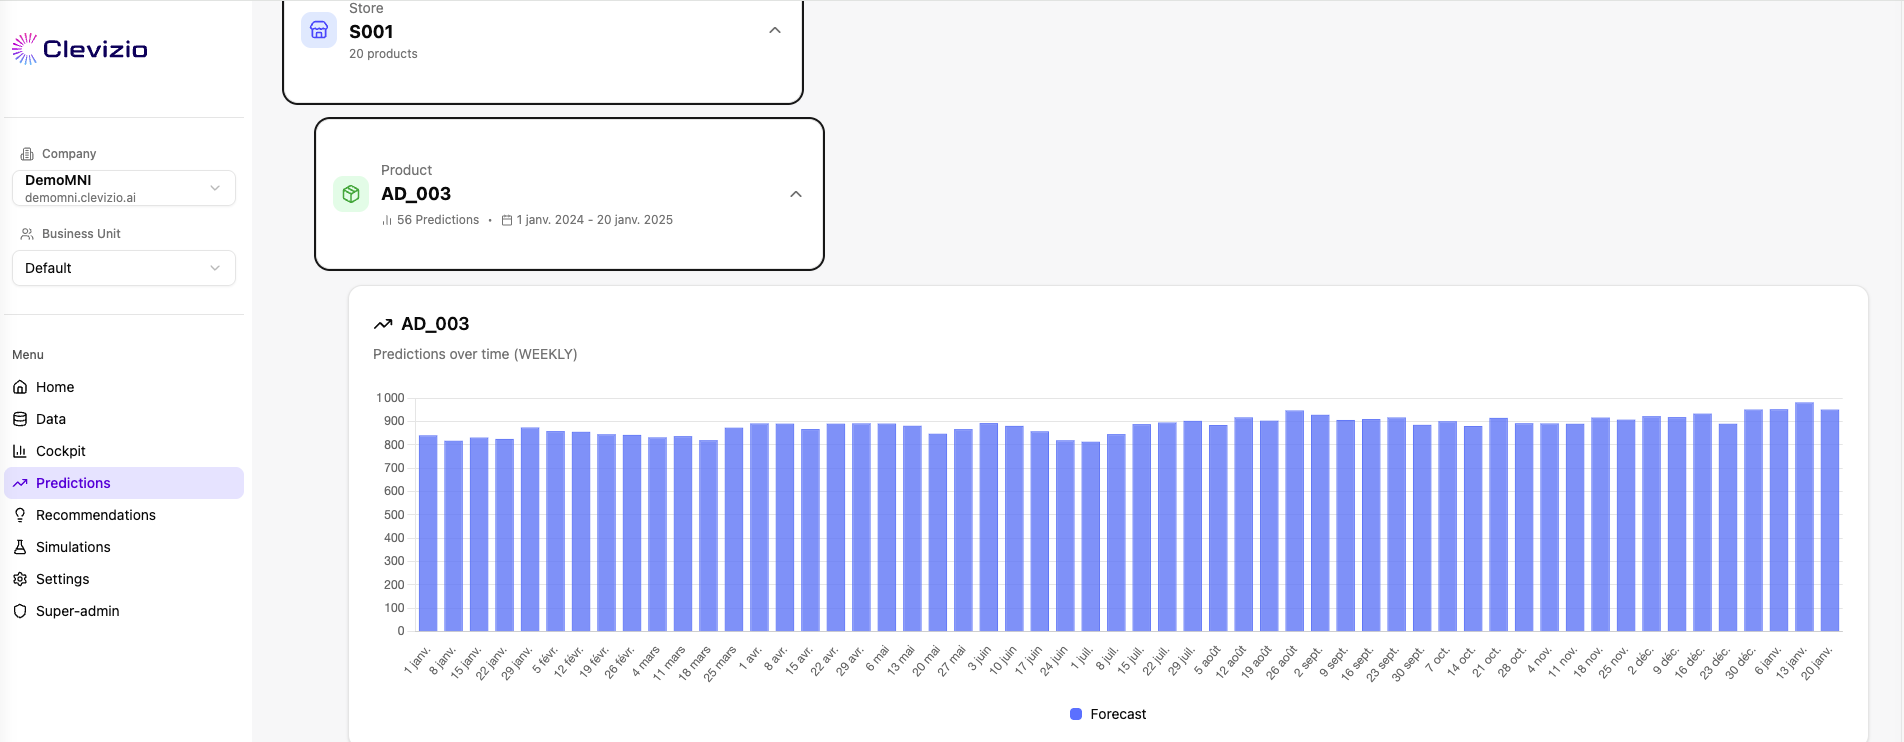The image size is (1904, 742).
Task: Click the Super-admin shield icon
Action: 20,611
